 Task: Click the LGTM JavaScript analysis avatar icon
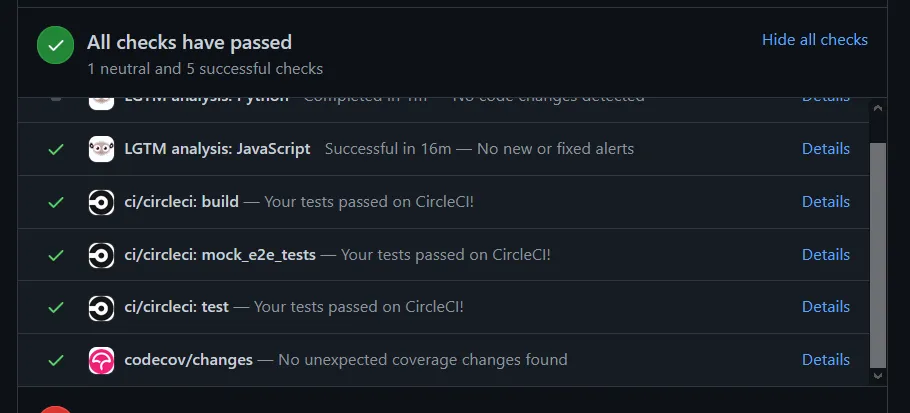[101, 149]
